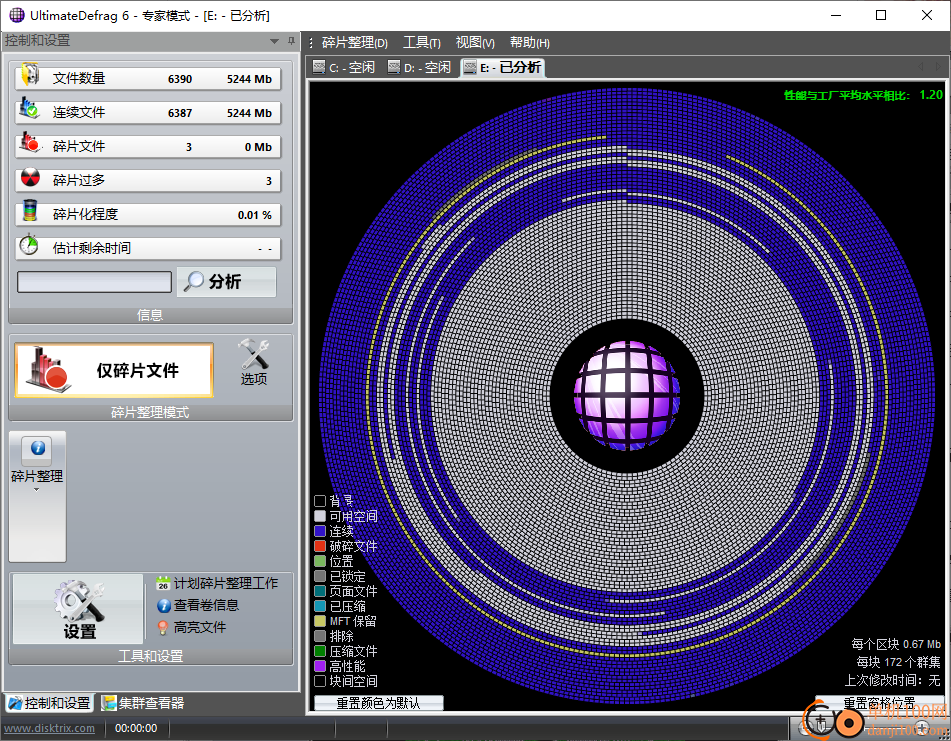
Task: Open the 控制和设置 panel dropdown arrow
Action: tap(274, 41)
